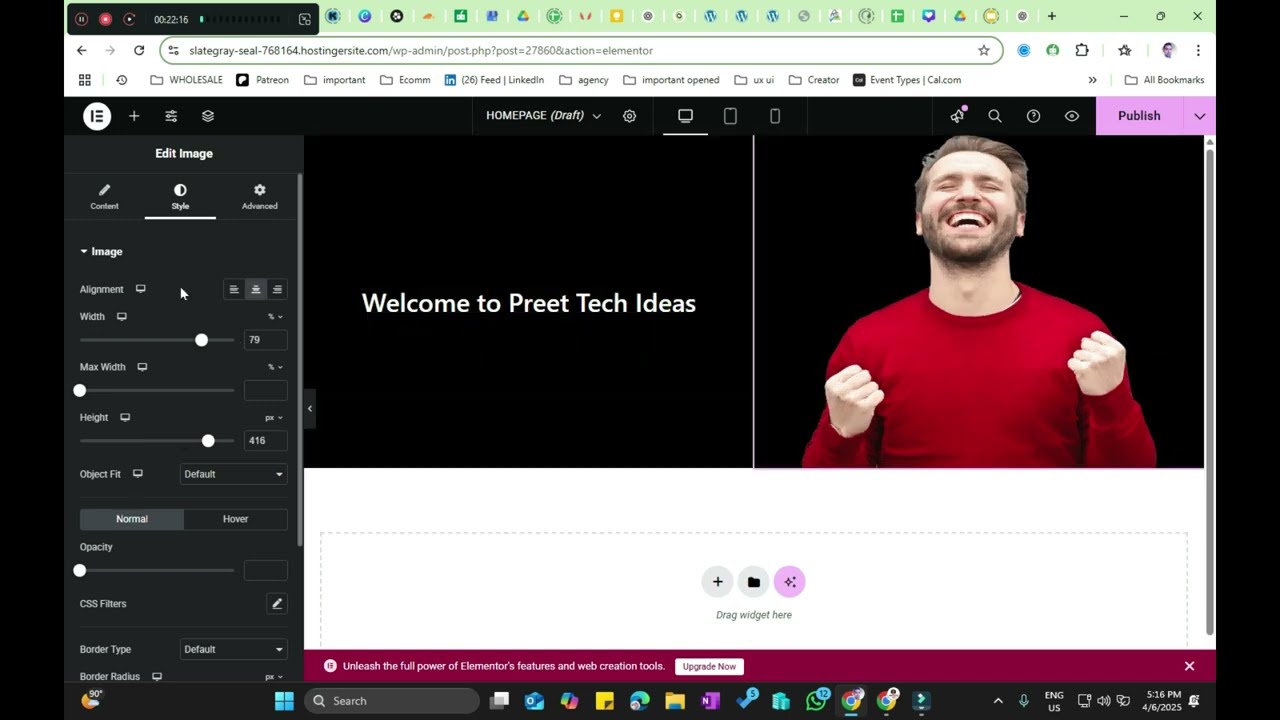Switch to desktop device view
This screenshot has height=720, width=1280.
click(x=685, y=116)
